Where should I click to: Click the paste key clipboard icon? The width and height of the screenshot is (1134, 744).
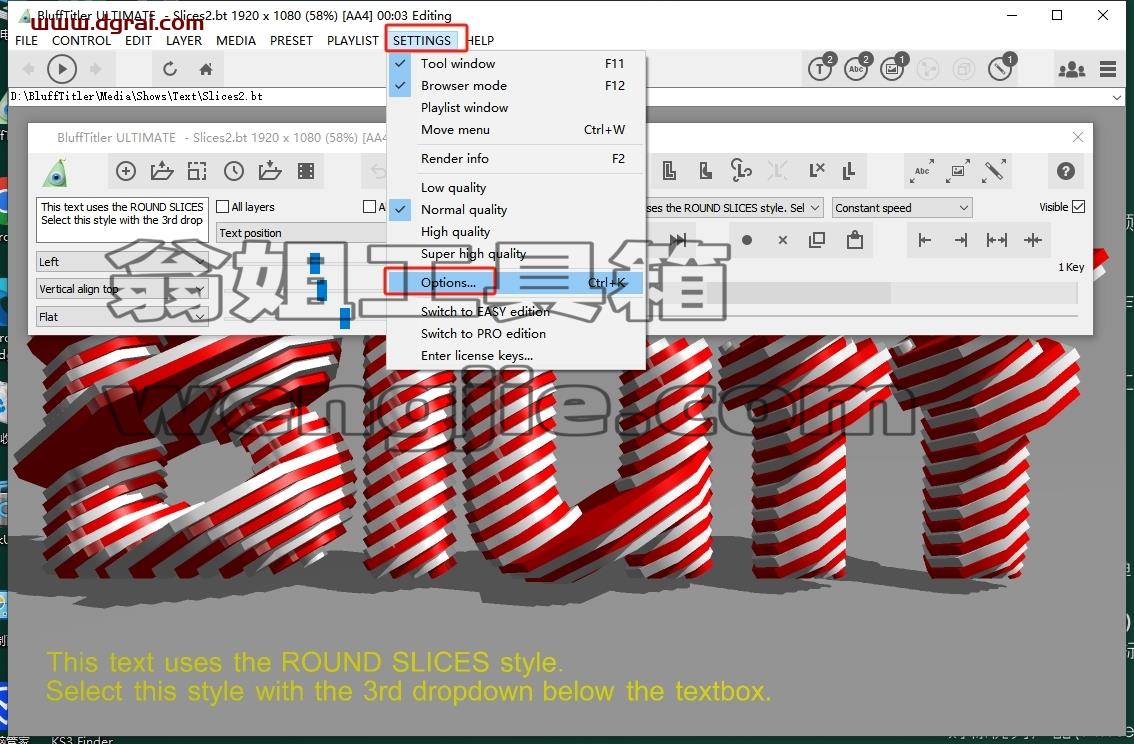click(855, 239)
